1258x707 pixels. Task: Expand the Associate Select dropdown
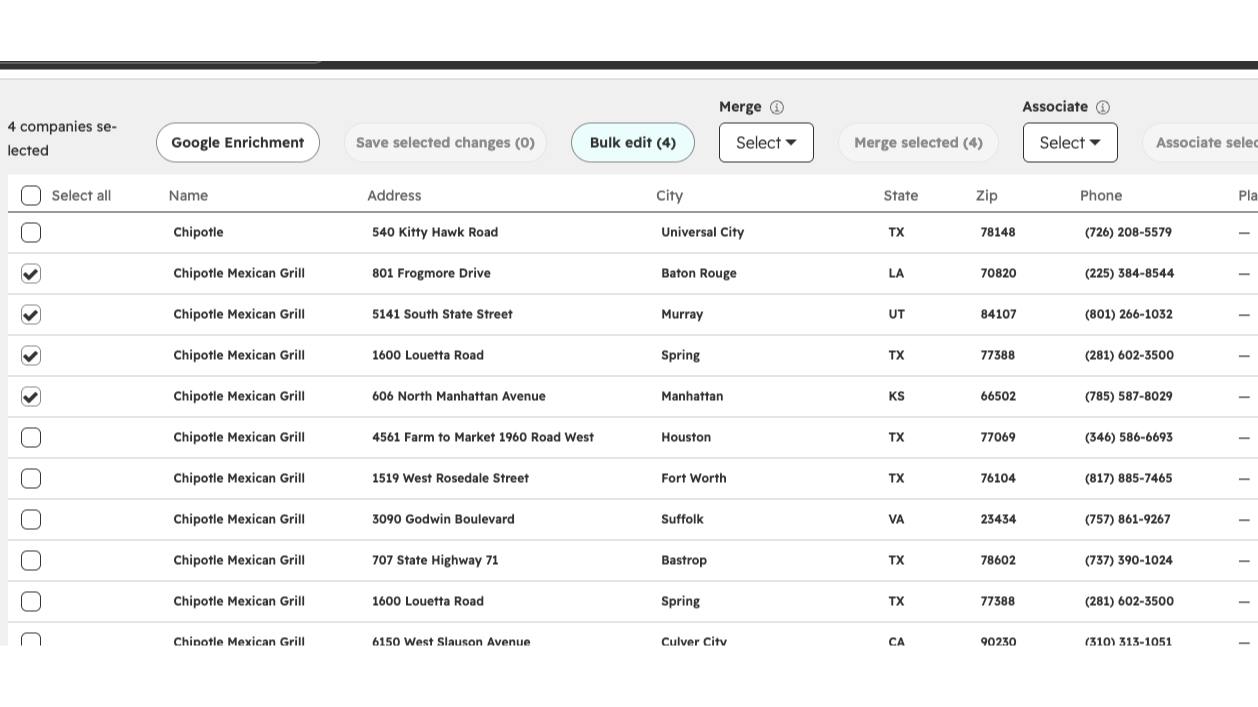coord(1070,142)
